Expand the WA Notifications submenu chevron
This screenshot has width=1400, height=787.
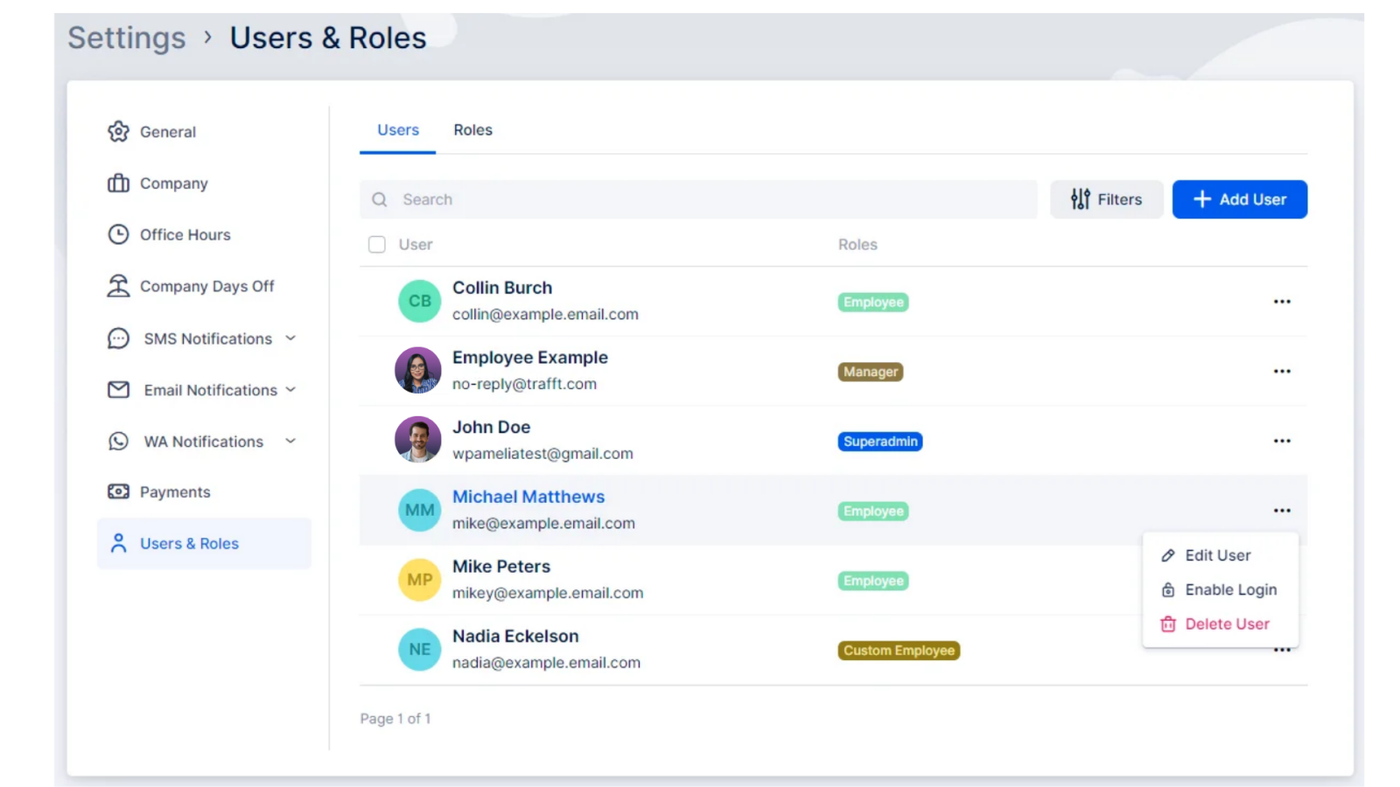point(290,441)
